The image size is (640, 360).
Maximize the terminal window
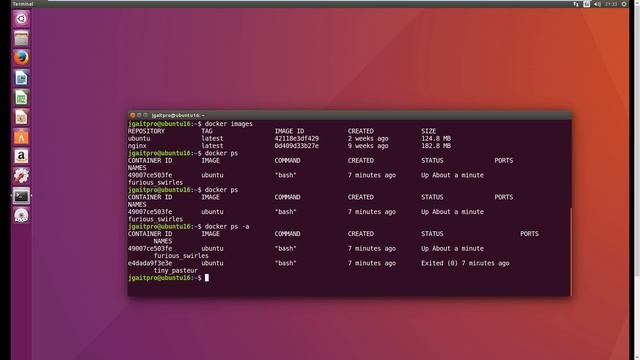click(x=145, y=115)
